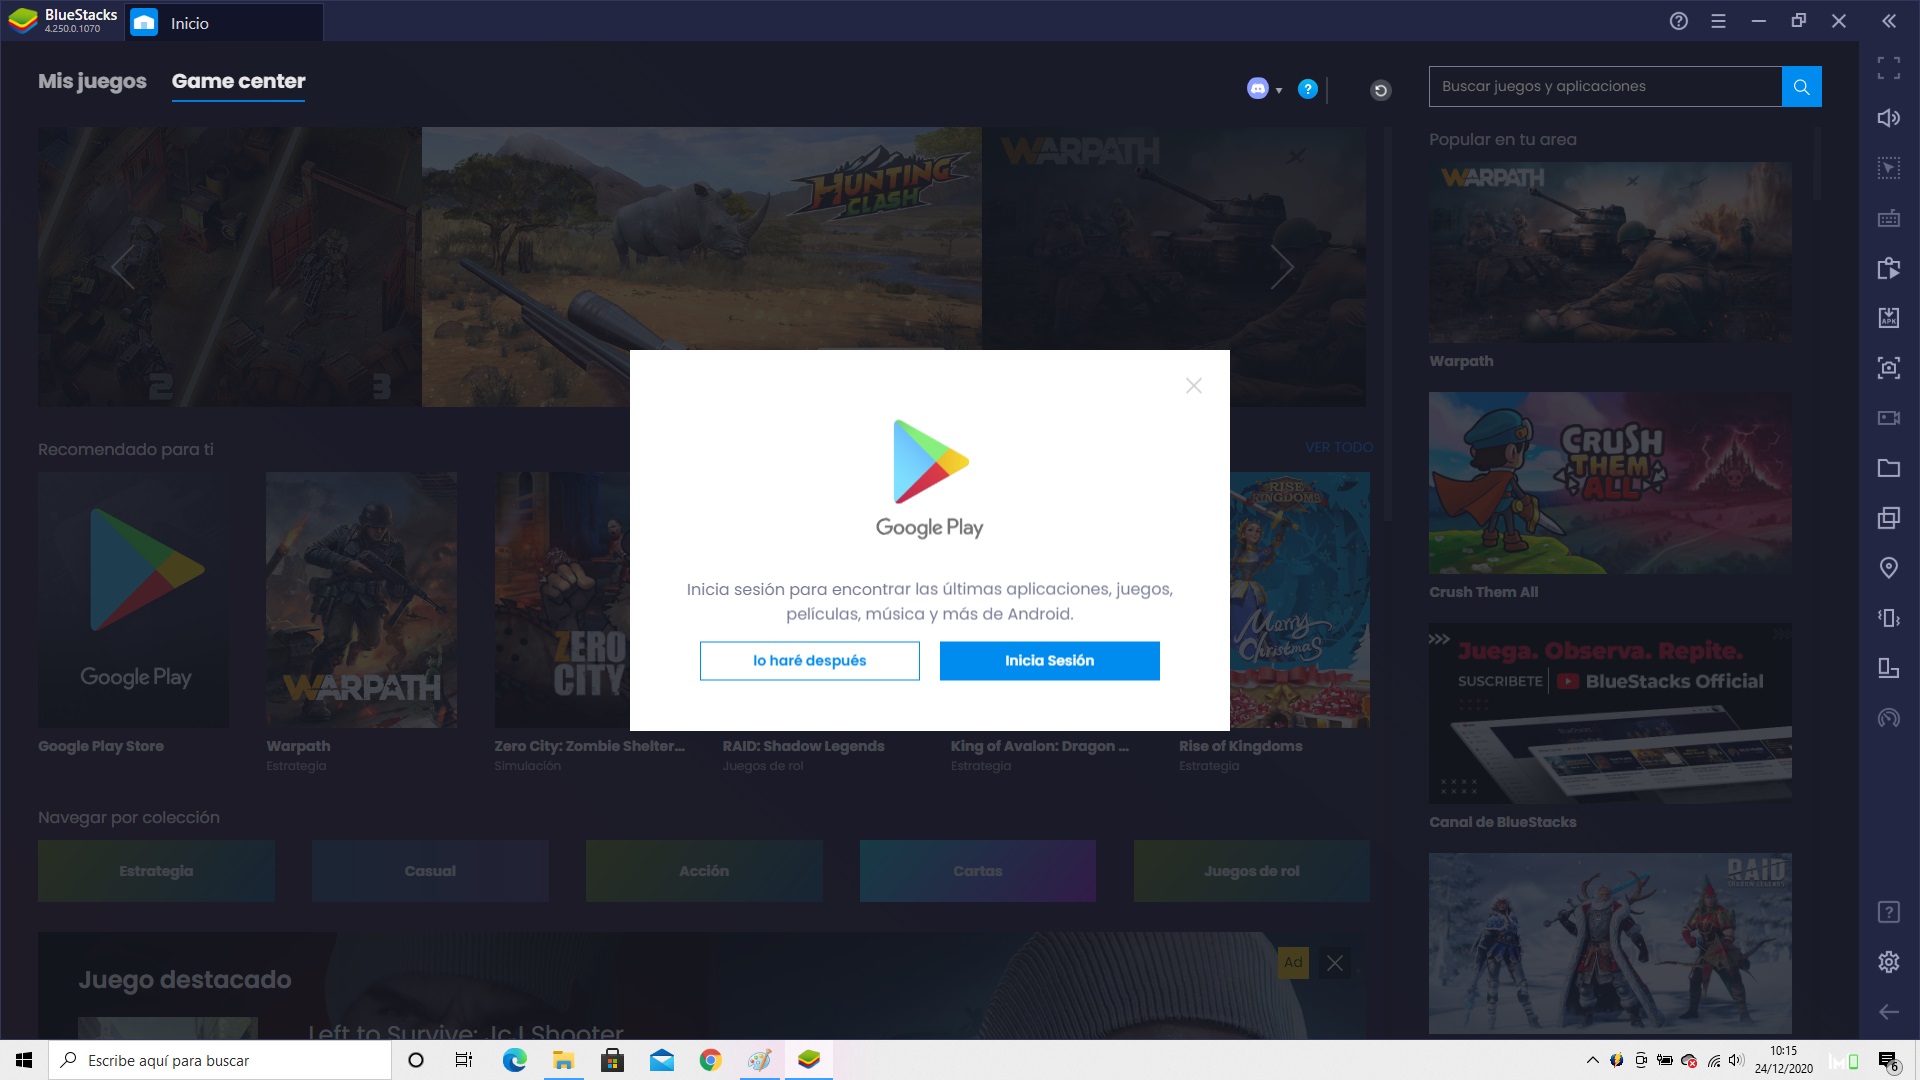Click the Inicia Sesión button
1920x1080 pixels.
[x=1049, y=661]
